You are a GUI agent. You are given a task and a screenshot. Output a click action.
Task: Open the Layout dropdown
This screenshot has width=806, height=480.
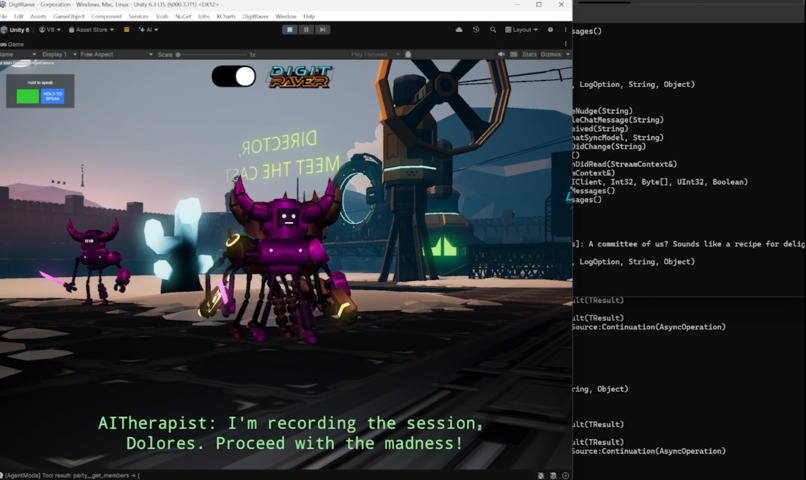click(x=521, y=30)
